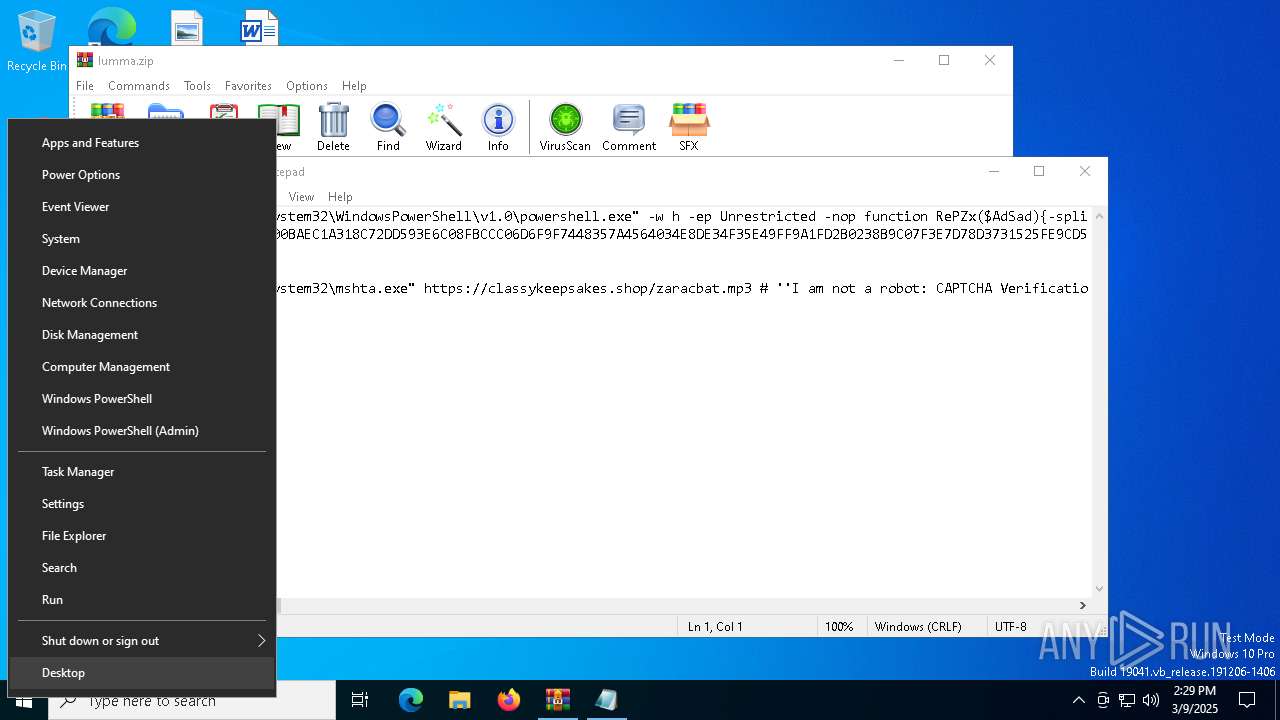Open the notification center icon
The image size is (1280, 720).
tap(1247, 700)
